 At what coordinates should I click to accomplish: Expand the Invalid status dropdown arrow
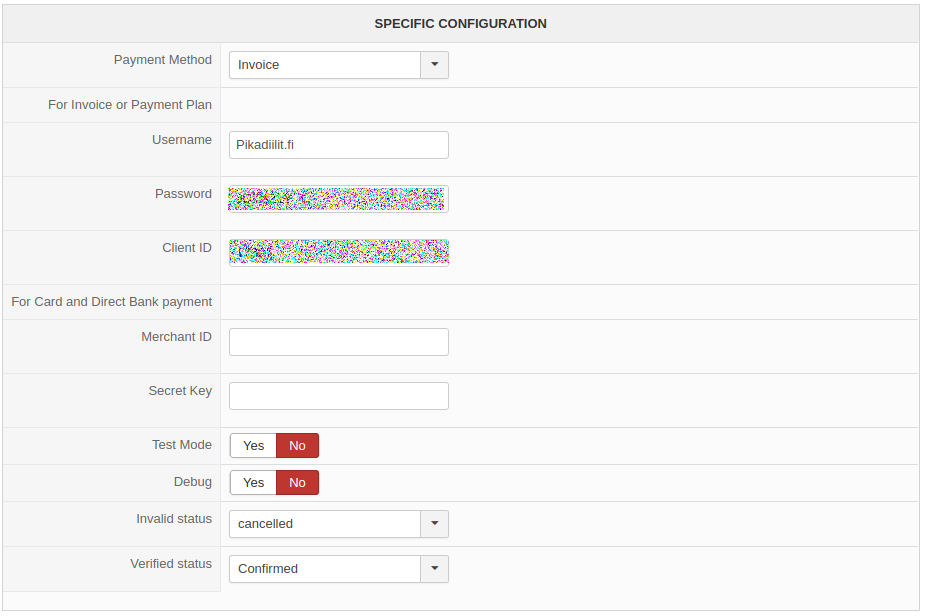(434, 524)
